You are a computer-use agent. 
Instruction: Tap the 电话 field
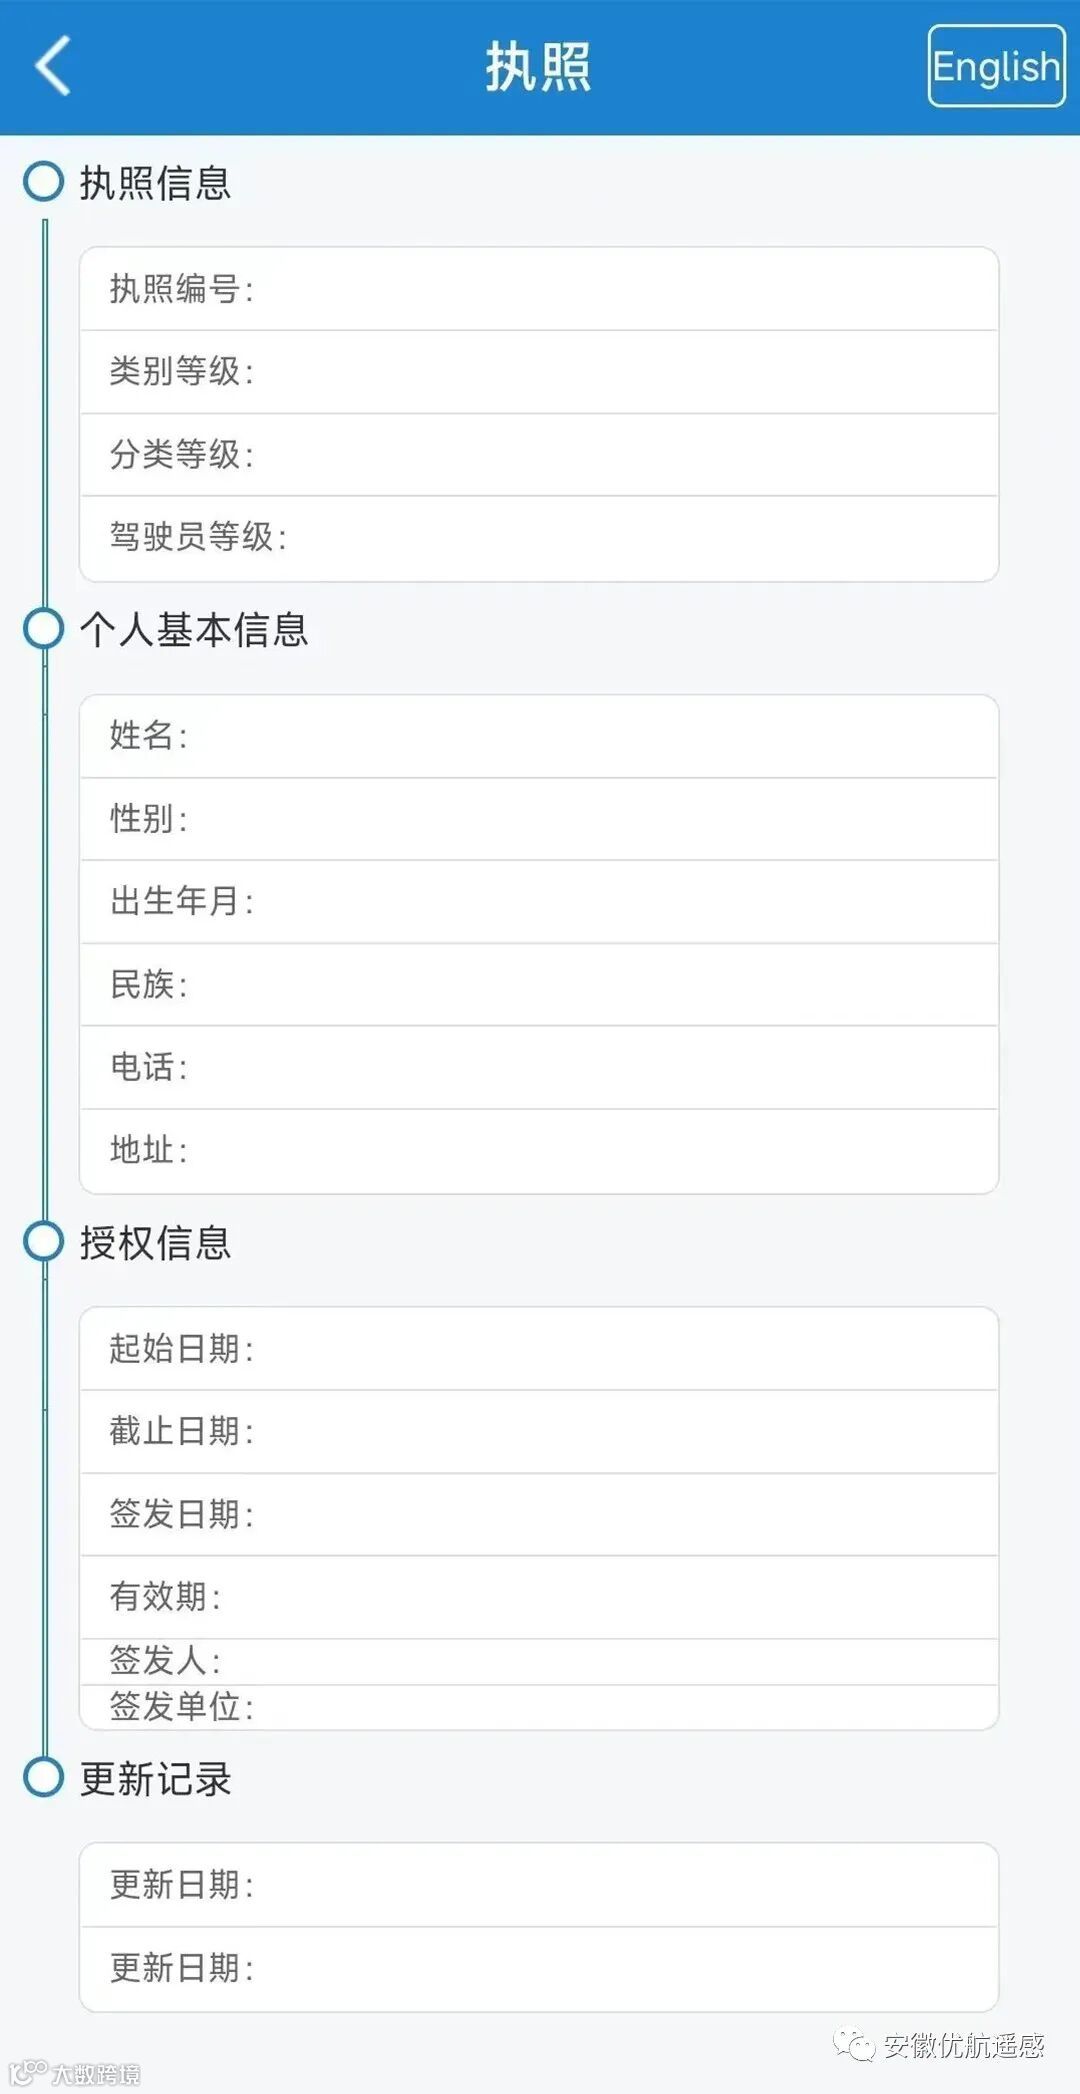tap(539, 1067)
